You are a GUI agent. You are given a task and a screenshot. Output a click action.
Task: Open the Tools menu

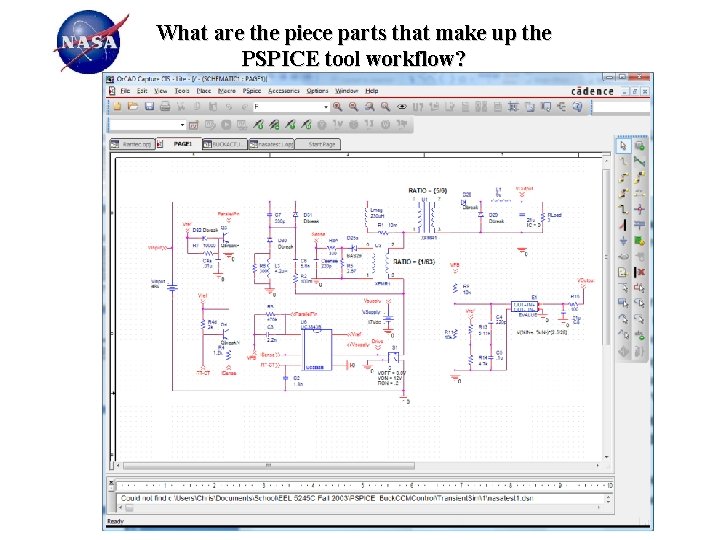pos(182,91)
